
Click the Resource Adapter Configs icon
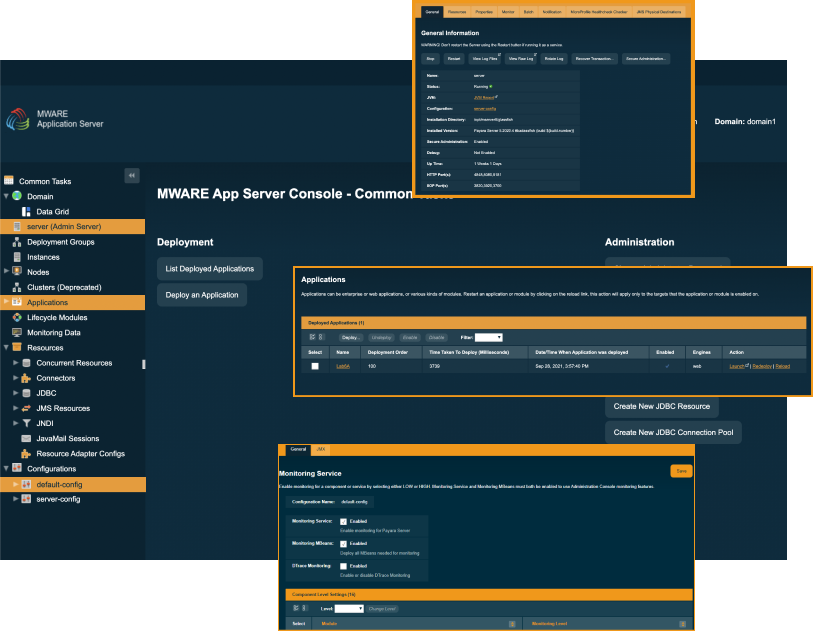point(26,454)
